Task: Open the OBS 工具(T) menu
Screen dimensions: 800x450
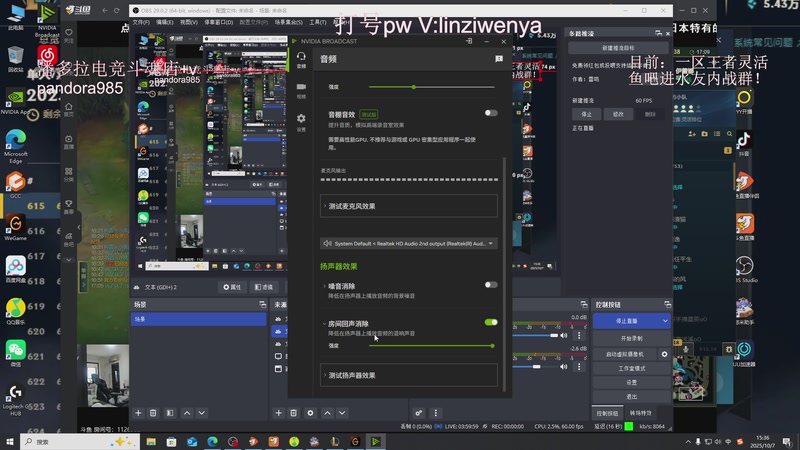Action: 317,22
